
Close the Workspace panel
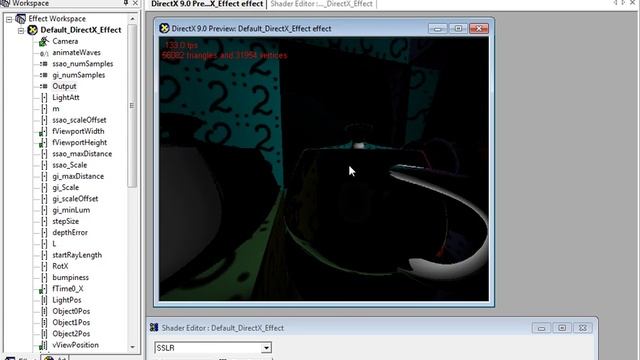tap(135, 3)
